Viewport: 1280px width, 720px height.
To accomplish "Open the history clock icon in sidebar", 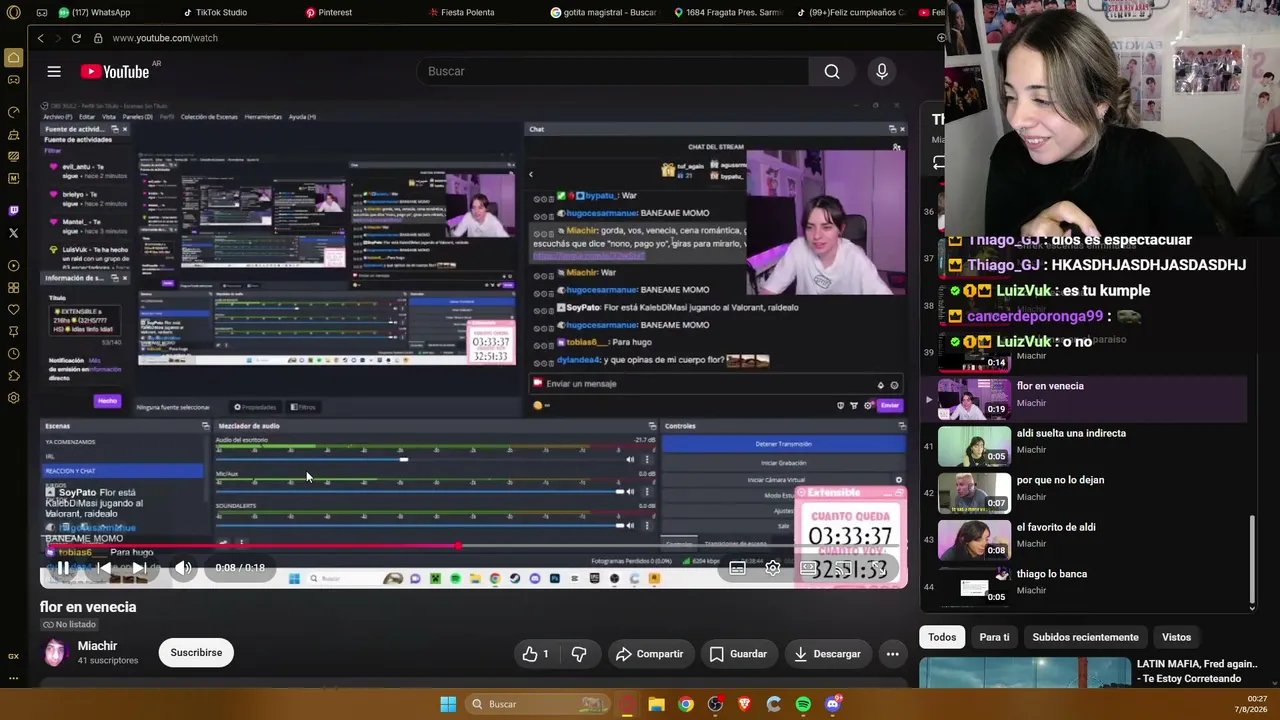I will click(14, 354).
